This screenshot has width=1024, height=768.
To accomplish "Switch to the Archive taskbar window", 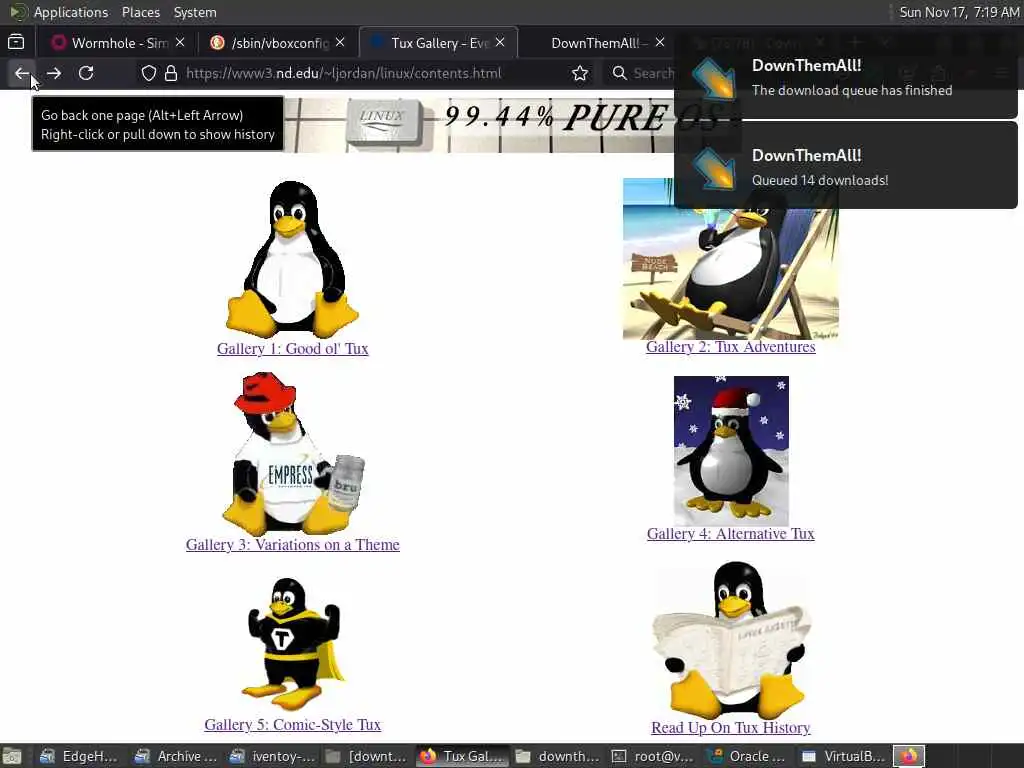I will point(175,756).
